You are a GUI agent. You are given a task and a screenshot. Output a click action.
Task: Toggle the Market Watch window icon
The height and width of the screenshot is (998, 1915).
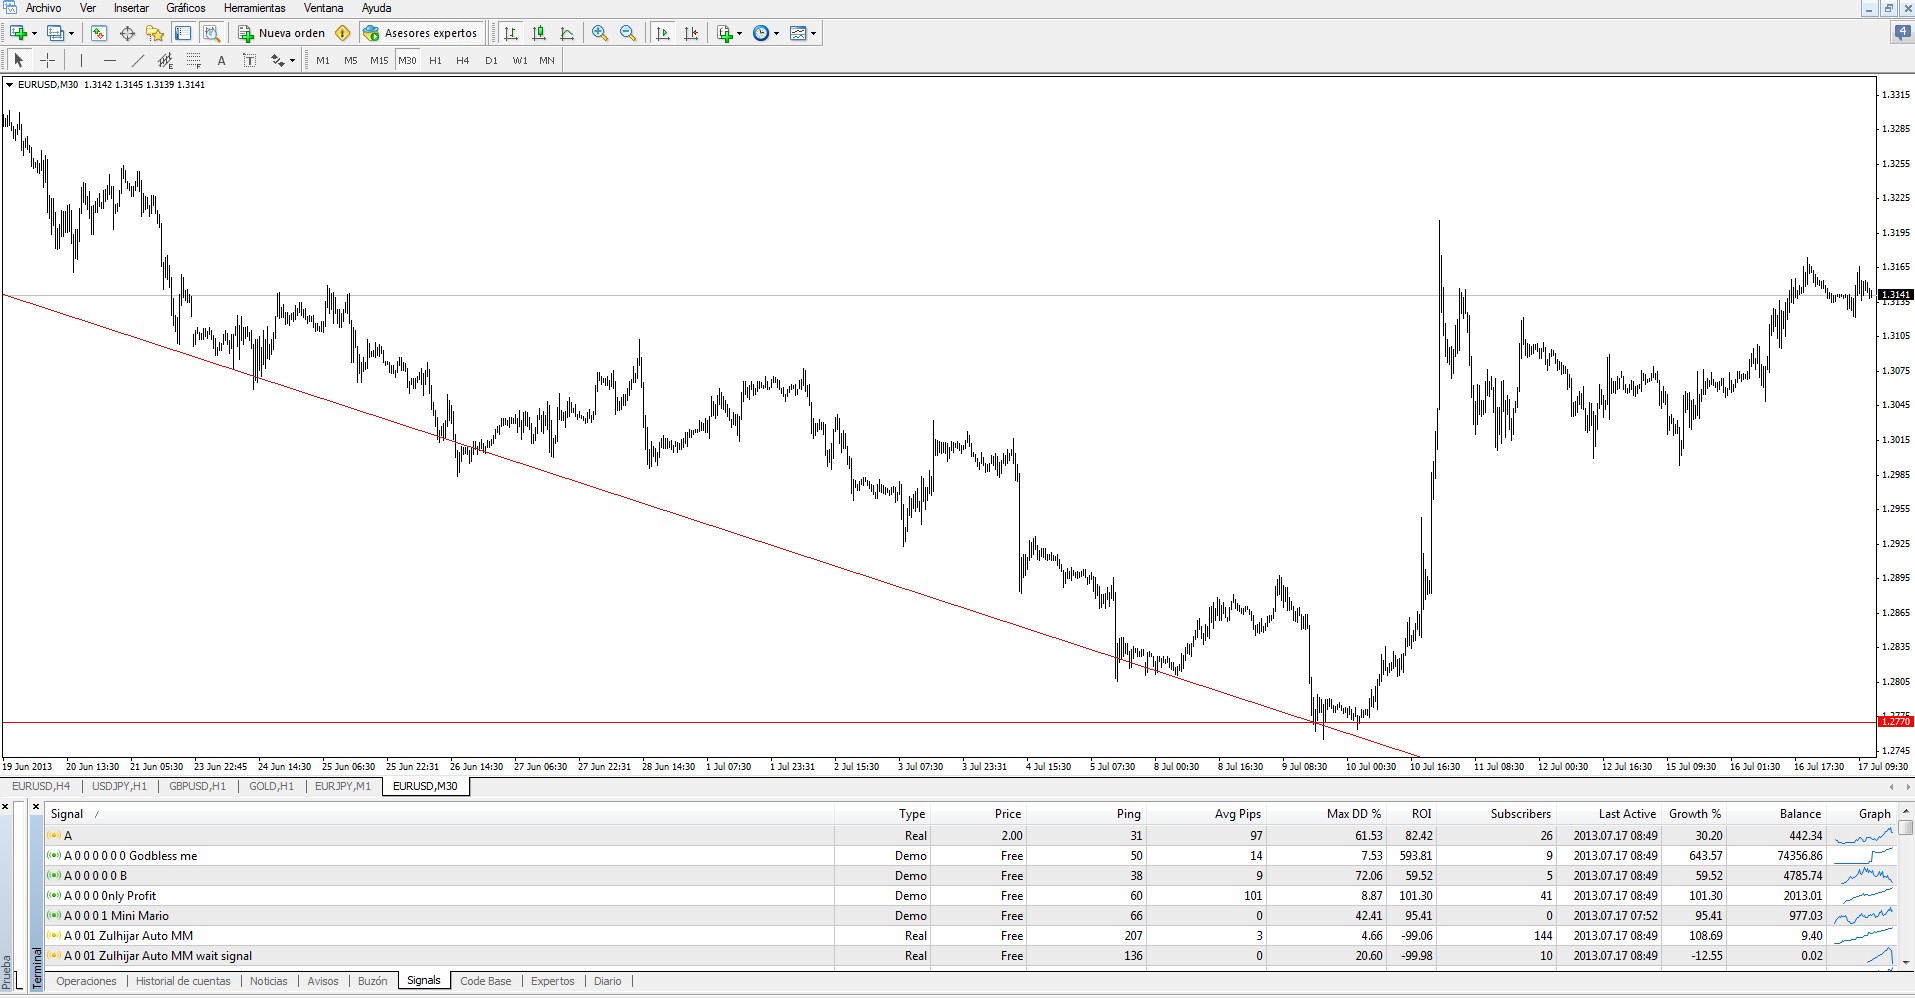[99, 33]
